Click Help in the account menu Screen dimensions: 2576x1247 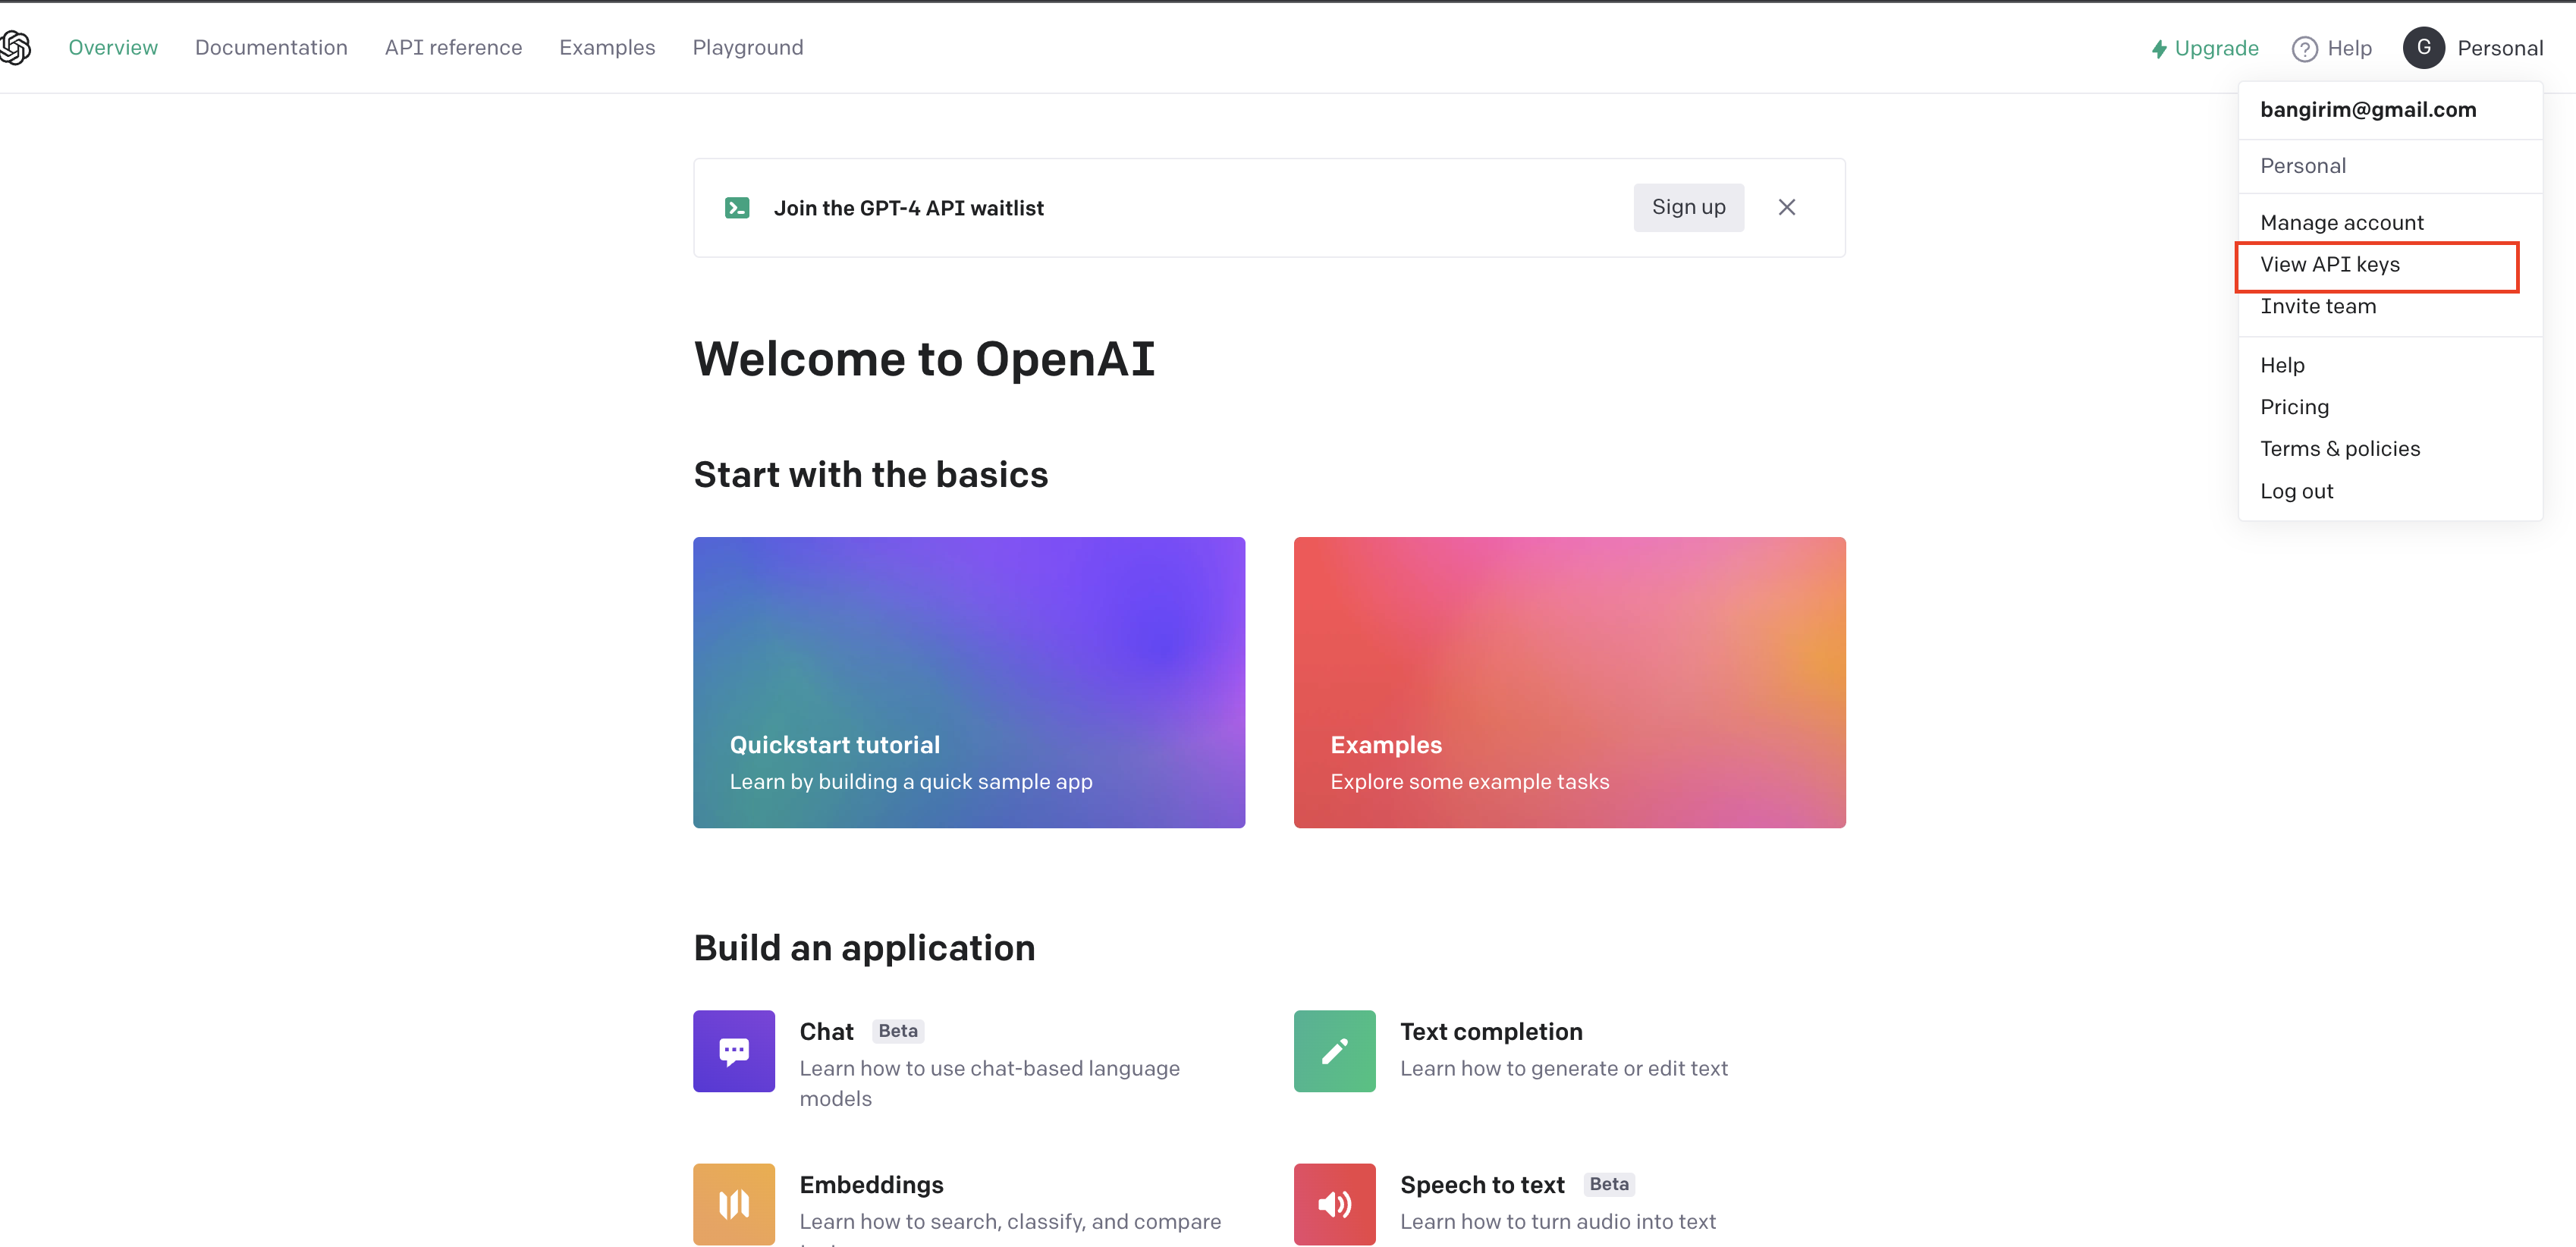click(2282, 365)
